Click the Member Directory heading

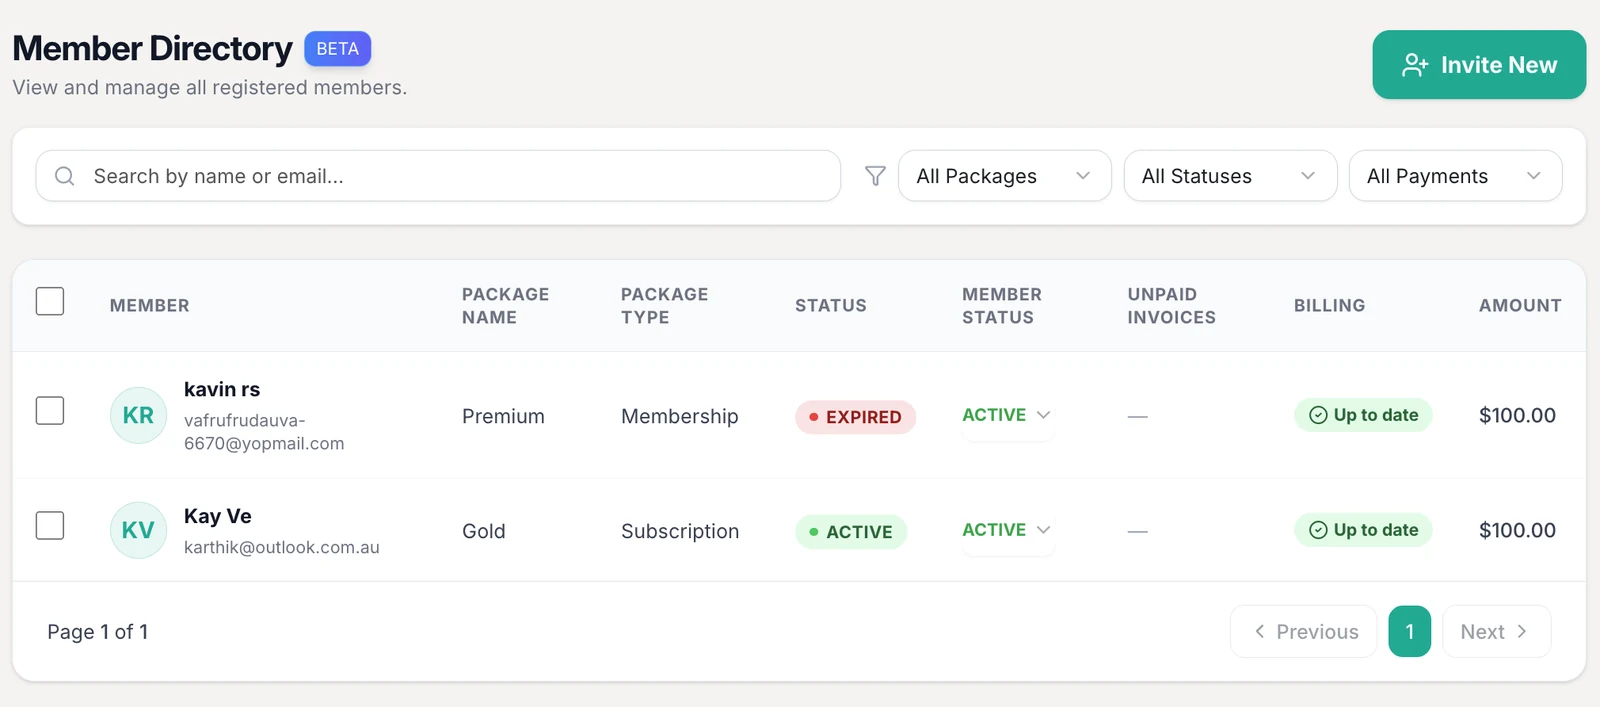tap(153, 48)
